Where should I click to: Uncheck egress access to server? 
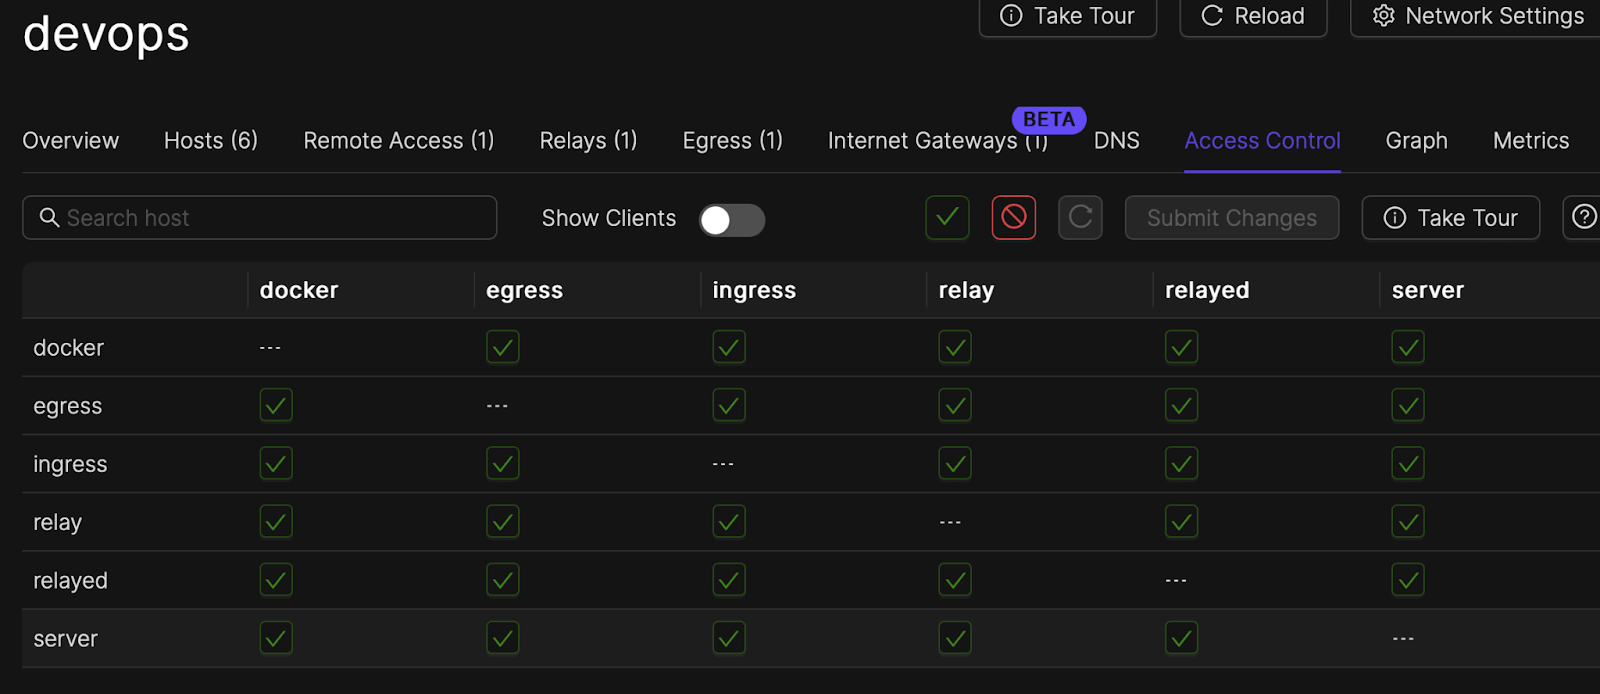[x=1408, y=405]
